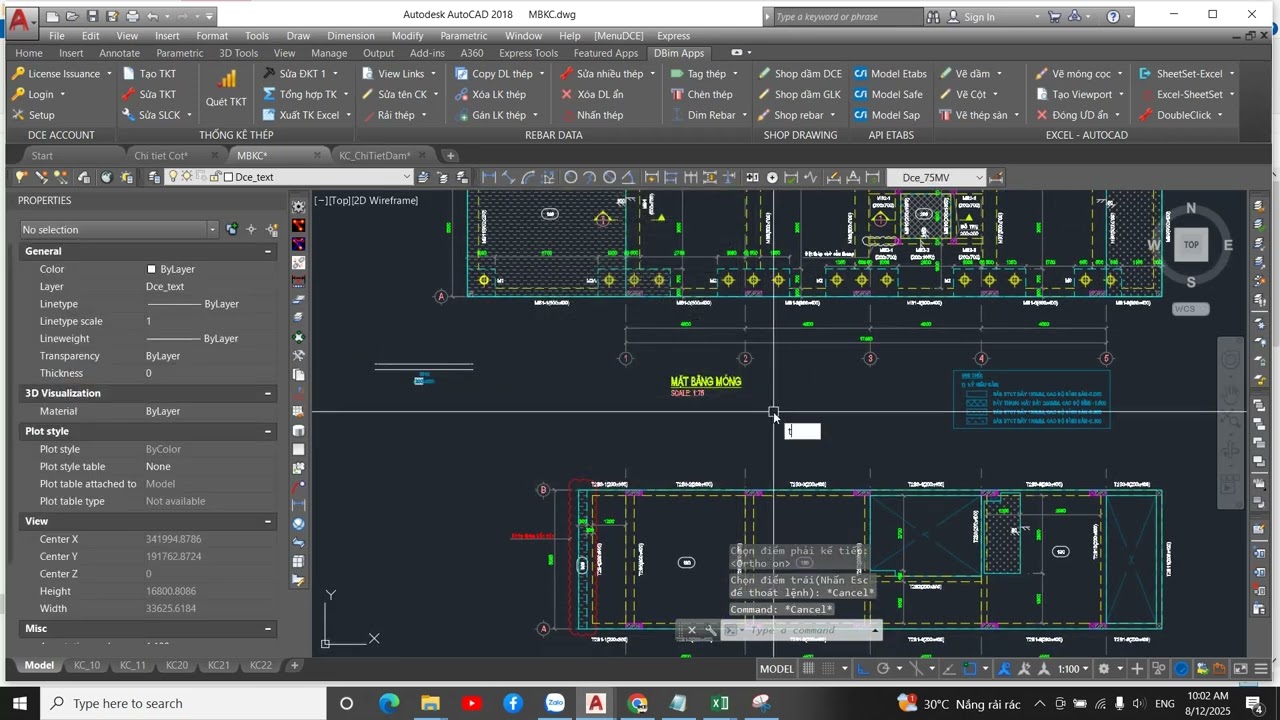Collapse the Plot style section

coord(268,431)
